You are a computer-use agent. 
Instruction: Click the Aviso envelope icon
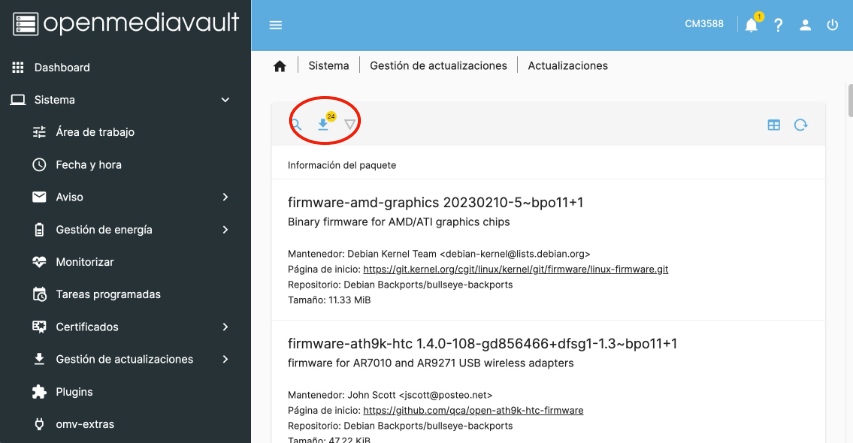click(39, 197)
